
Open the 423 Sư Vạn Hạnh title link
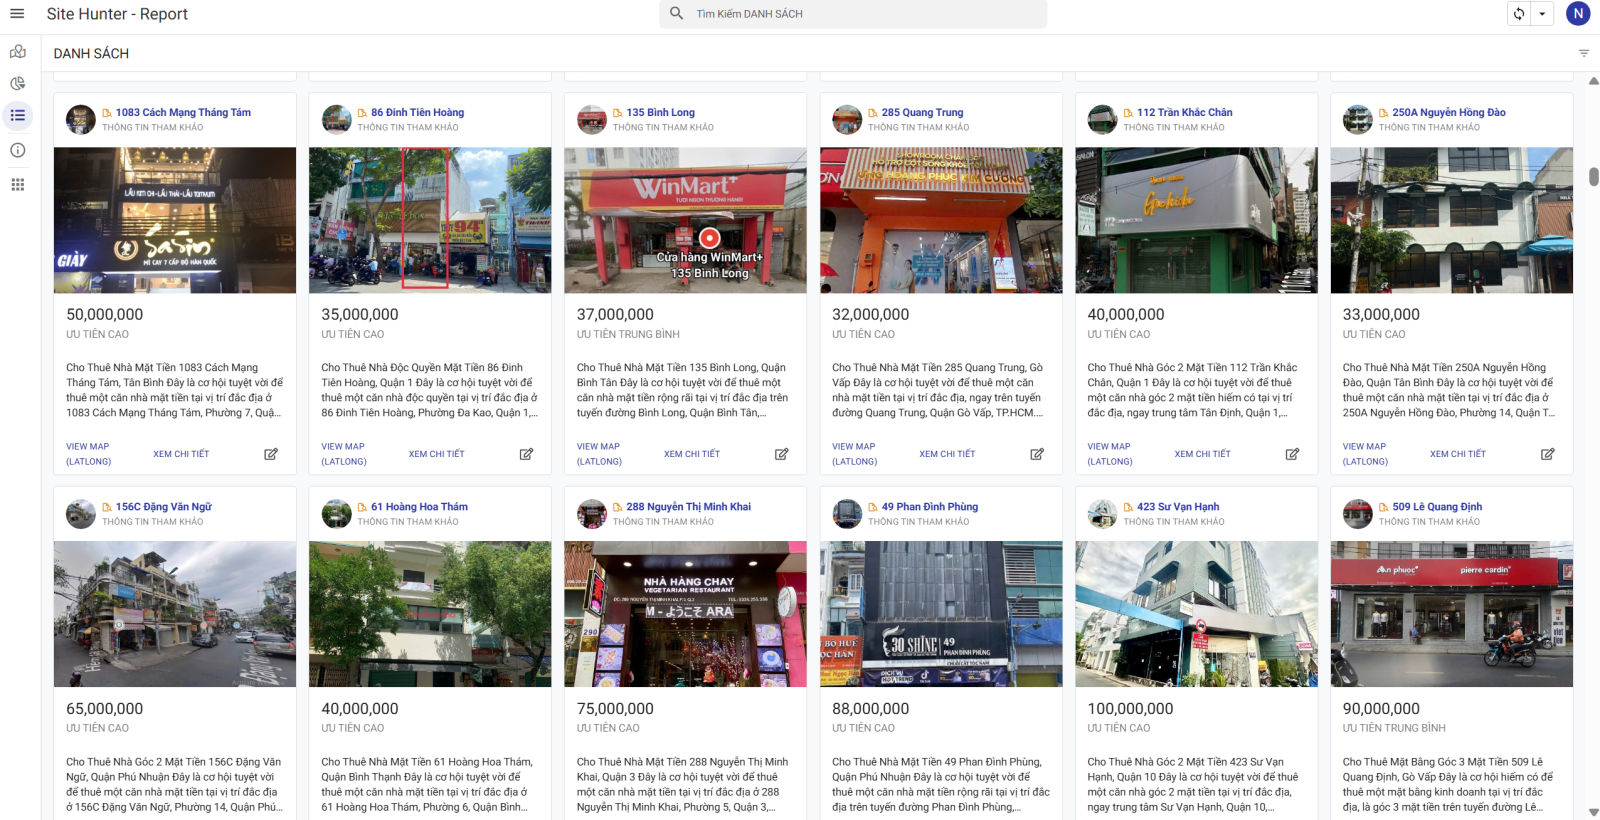pyautogui.click(x=1177, y=507)
